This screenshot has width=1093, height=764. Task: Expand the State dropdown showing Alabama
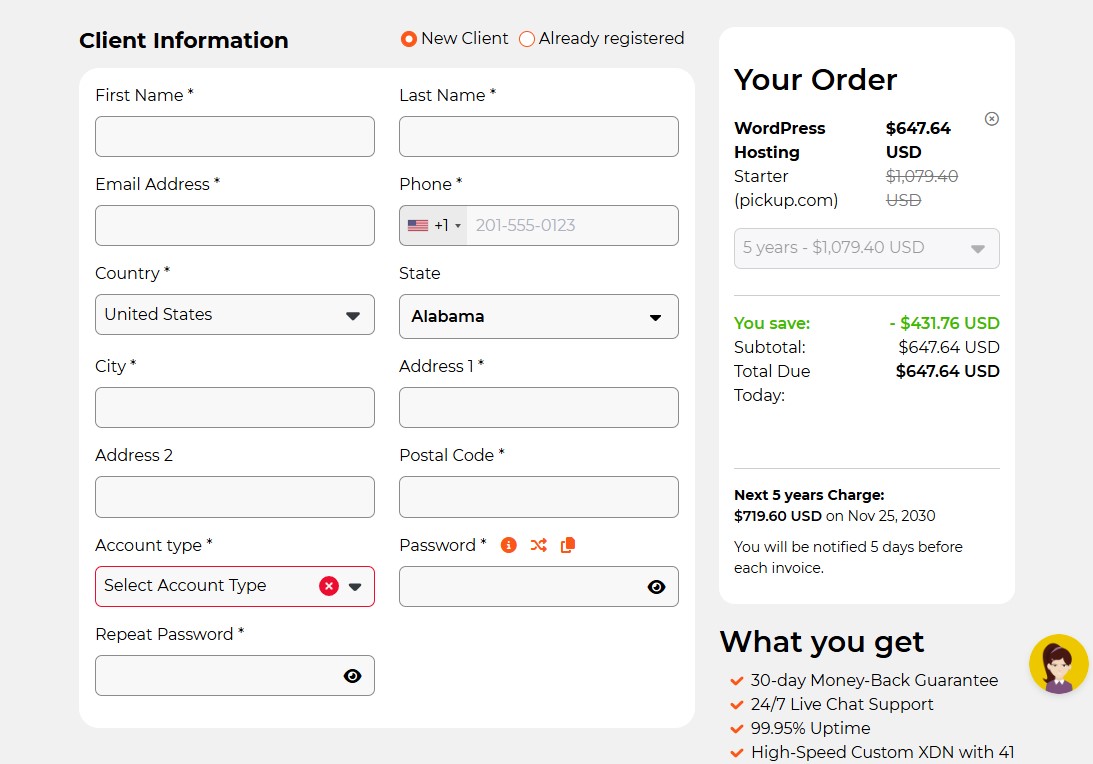point(538,317)
